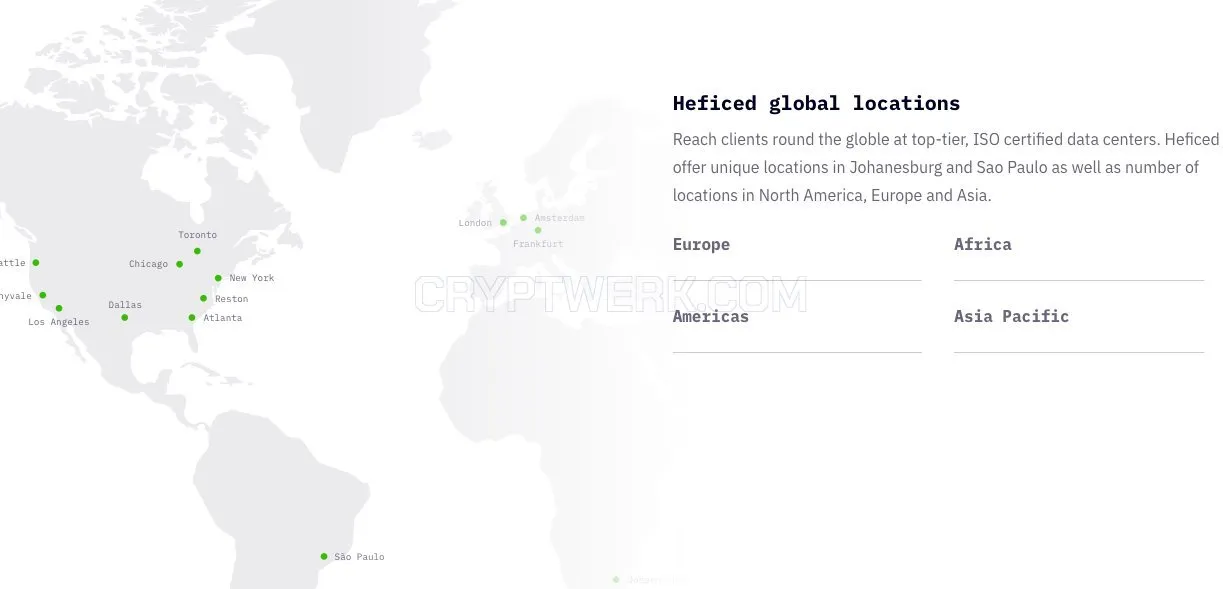Click the Los Angeles city label
This screenshot has height=589, width=1223.
click(58, 322)
